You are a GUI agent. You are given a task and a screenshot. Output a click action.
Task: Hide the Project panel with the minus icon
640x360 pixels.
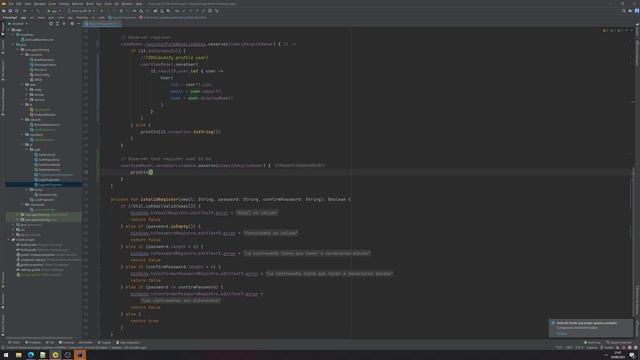(79, 24)
